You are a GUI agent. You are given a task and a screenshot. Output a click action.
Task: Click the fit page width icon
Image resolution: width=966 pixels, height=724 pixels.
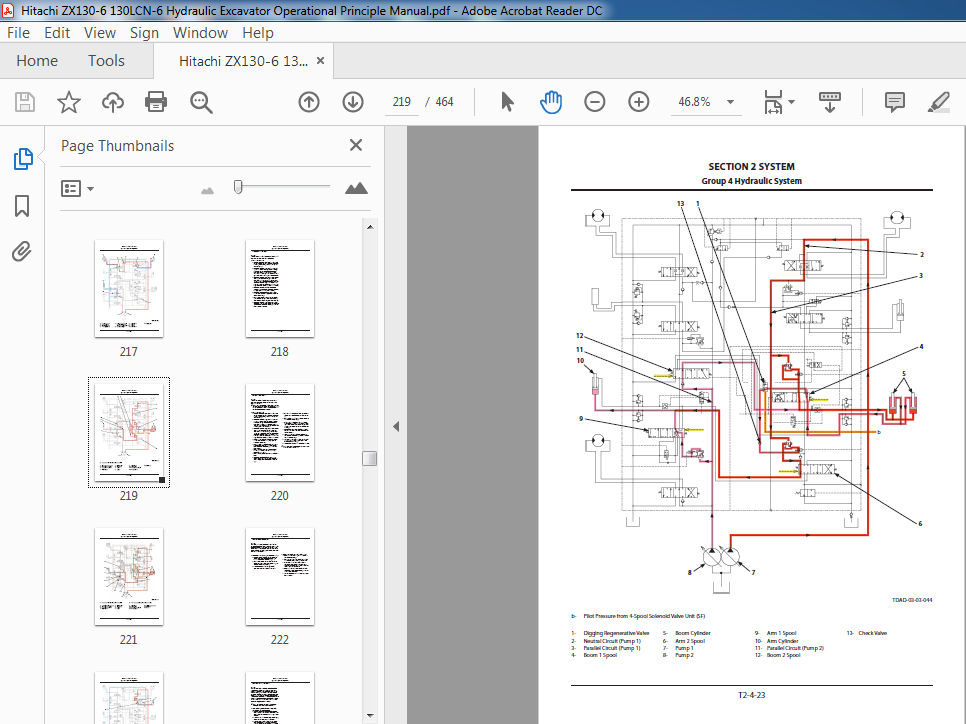[773, 102]
